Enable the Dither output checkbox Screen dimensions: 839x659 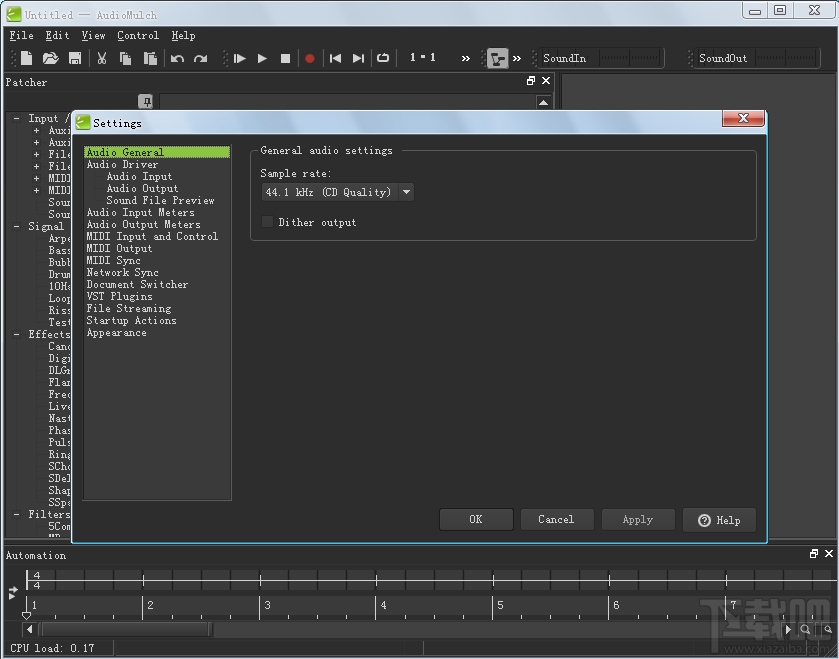[267, 222]
